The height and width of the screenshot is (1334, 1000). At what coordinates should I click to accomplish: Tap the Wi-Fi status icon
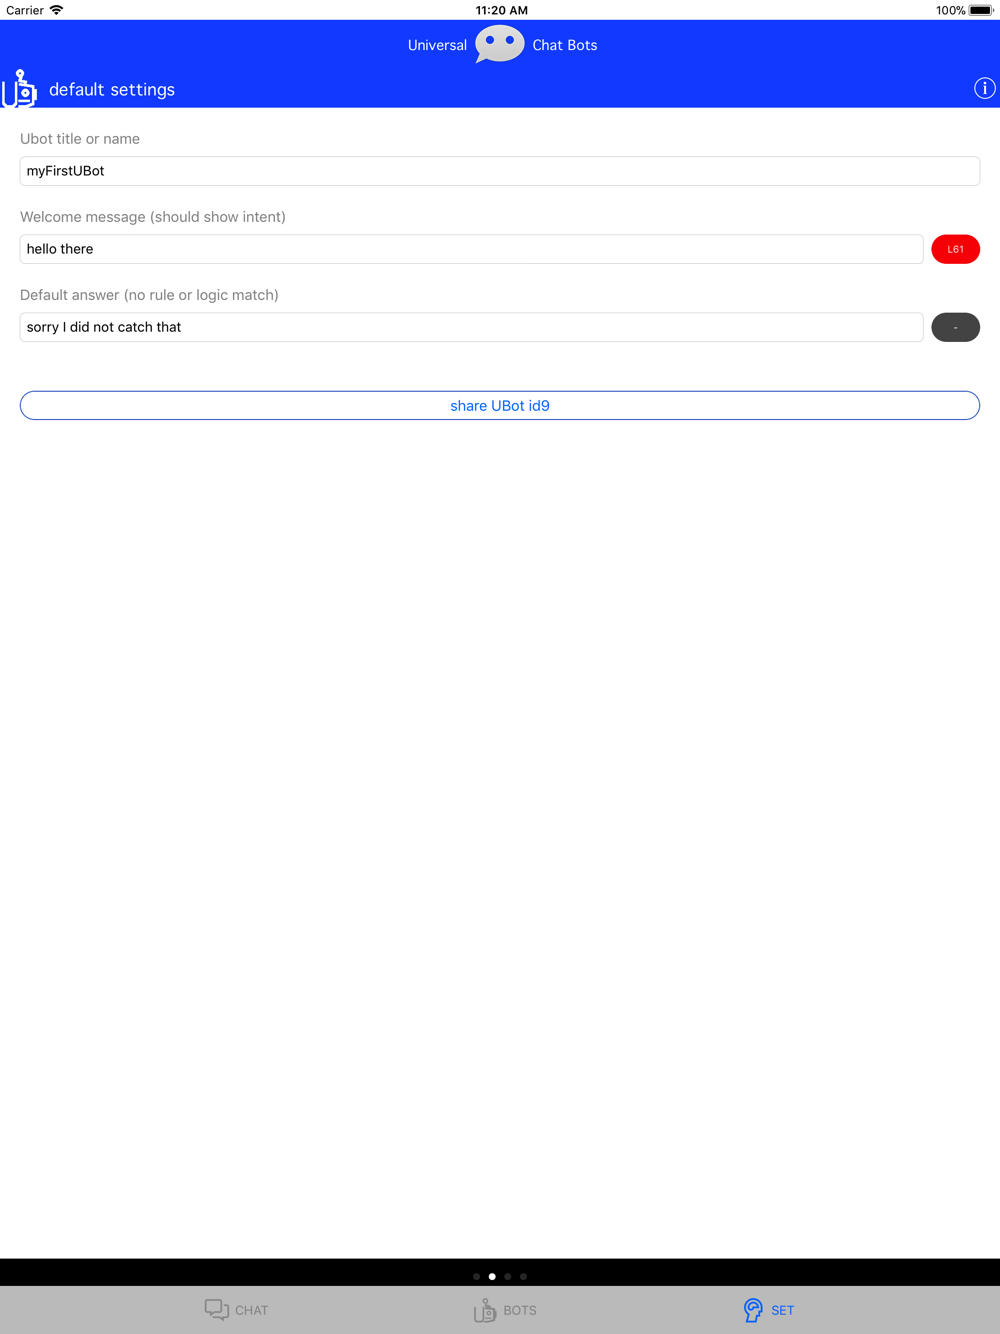pyautogui.click(x=57, y=10)
